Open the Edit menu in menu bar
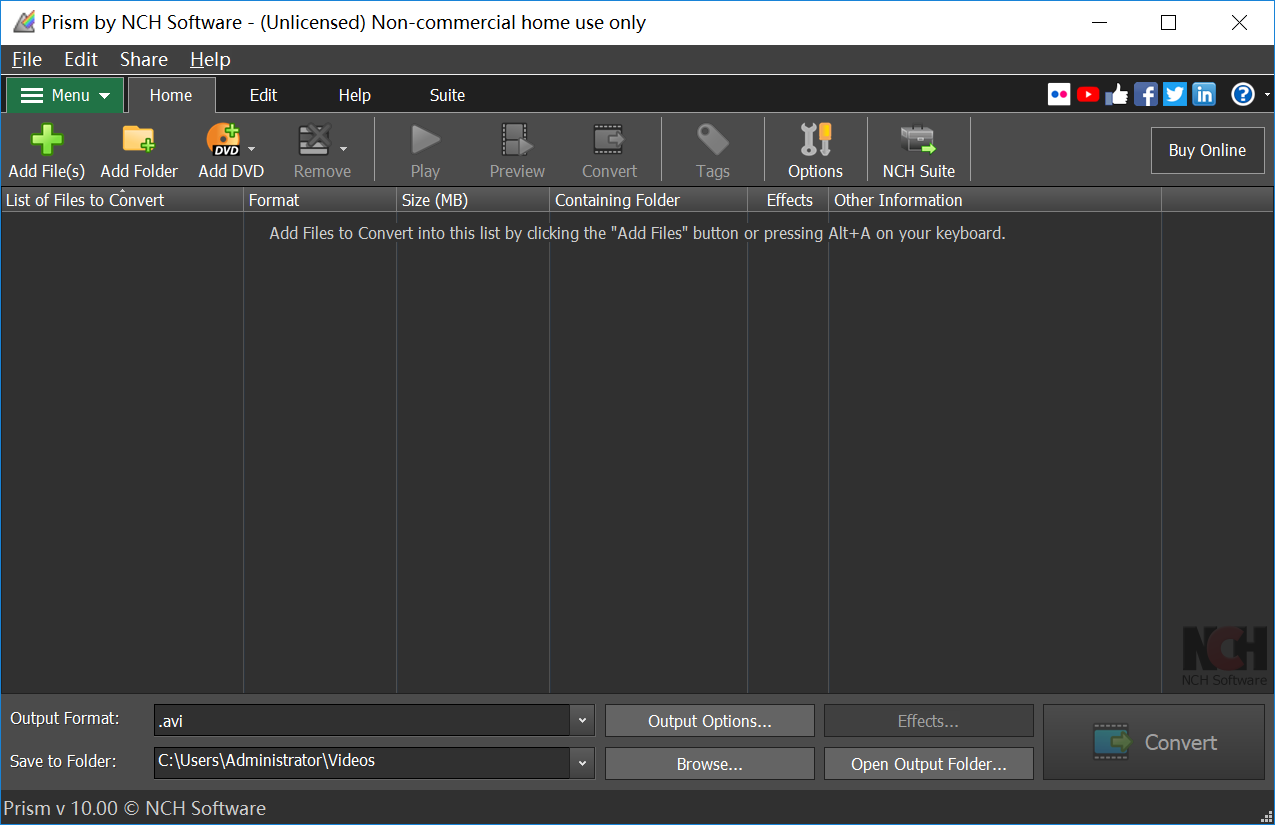The image size is (1275, 825). (81, 59)
